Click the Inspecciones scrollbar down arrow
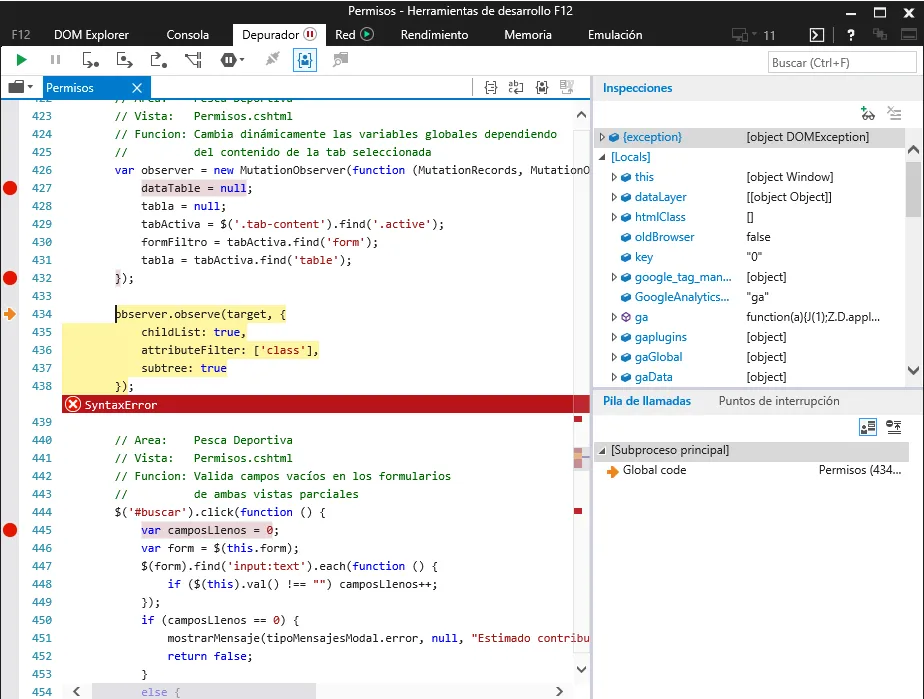The height and width of the screenshot is (699, 924). pyautogui.click(x=913, y=370)
